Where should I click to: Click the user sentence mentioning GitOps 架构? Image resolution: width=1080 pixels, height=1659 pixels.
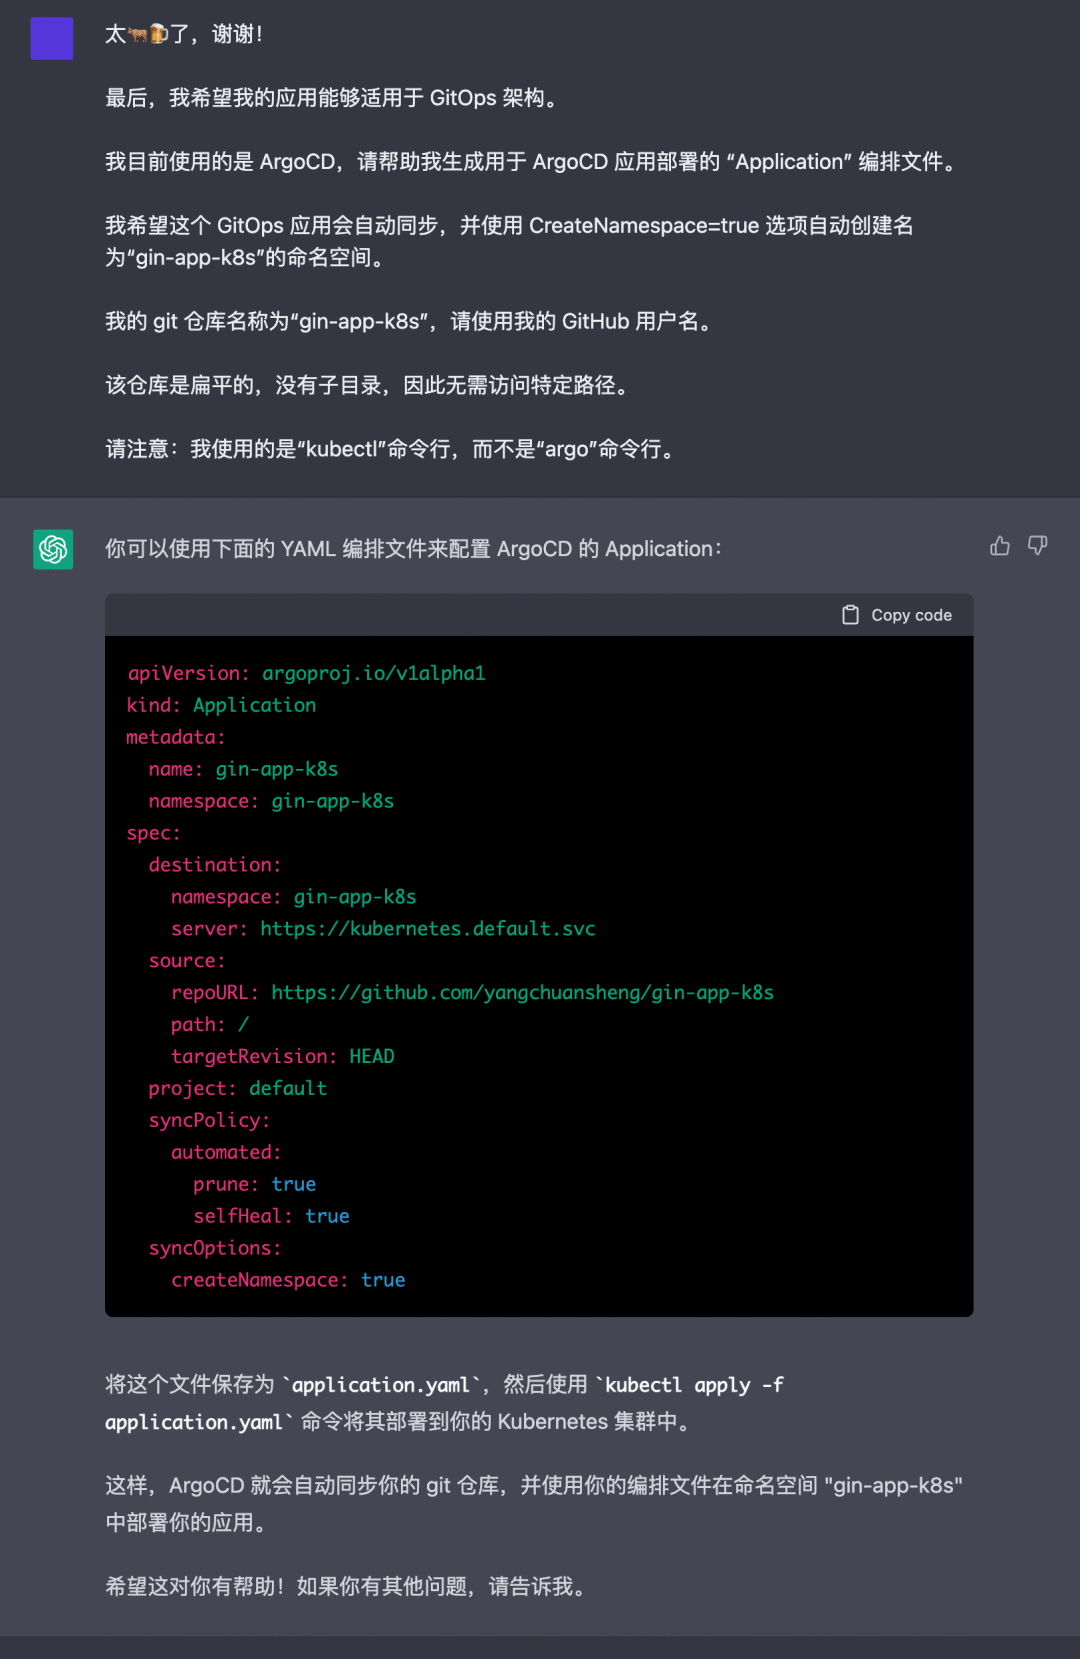pyautogui.click(x=331, y=98)
